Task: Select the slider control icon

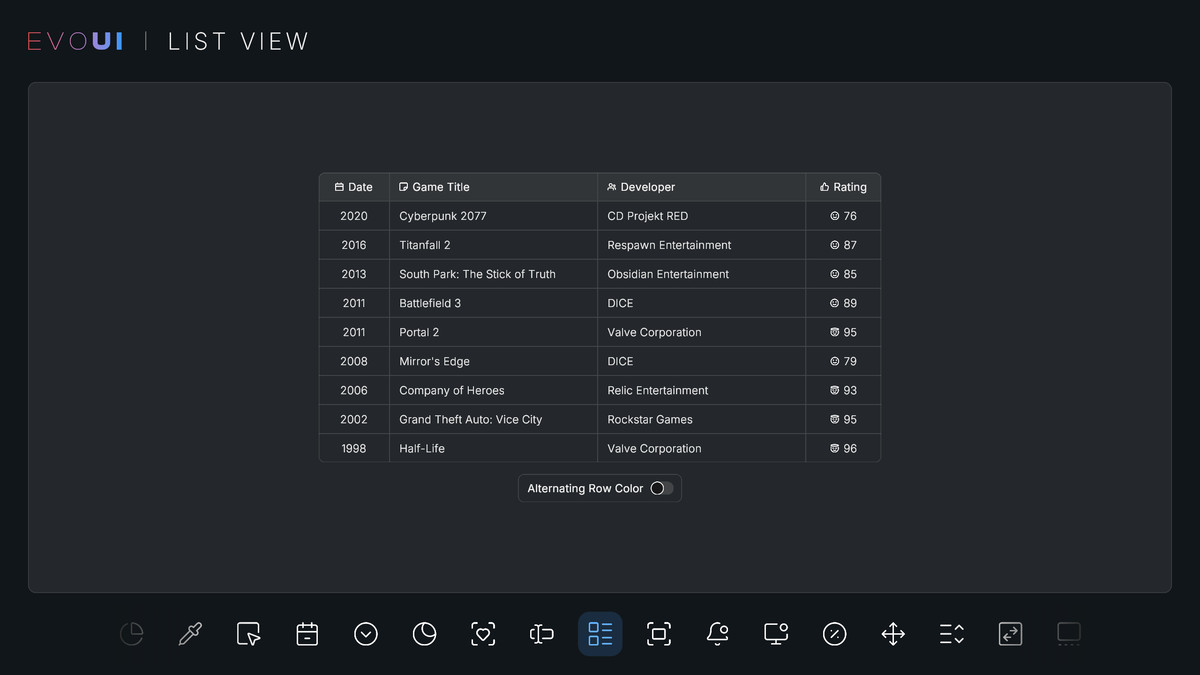Action: pos(541,633)
